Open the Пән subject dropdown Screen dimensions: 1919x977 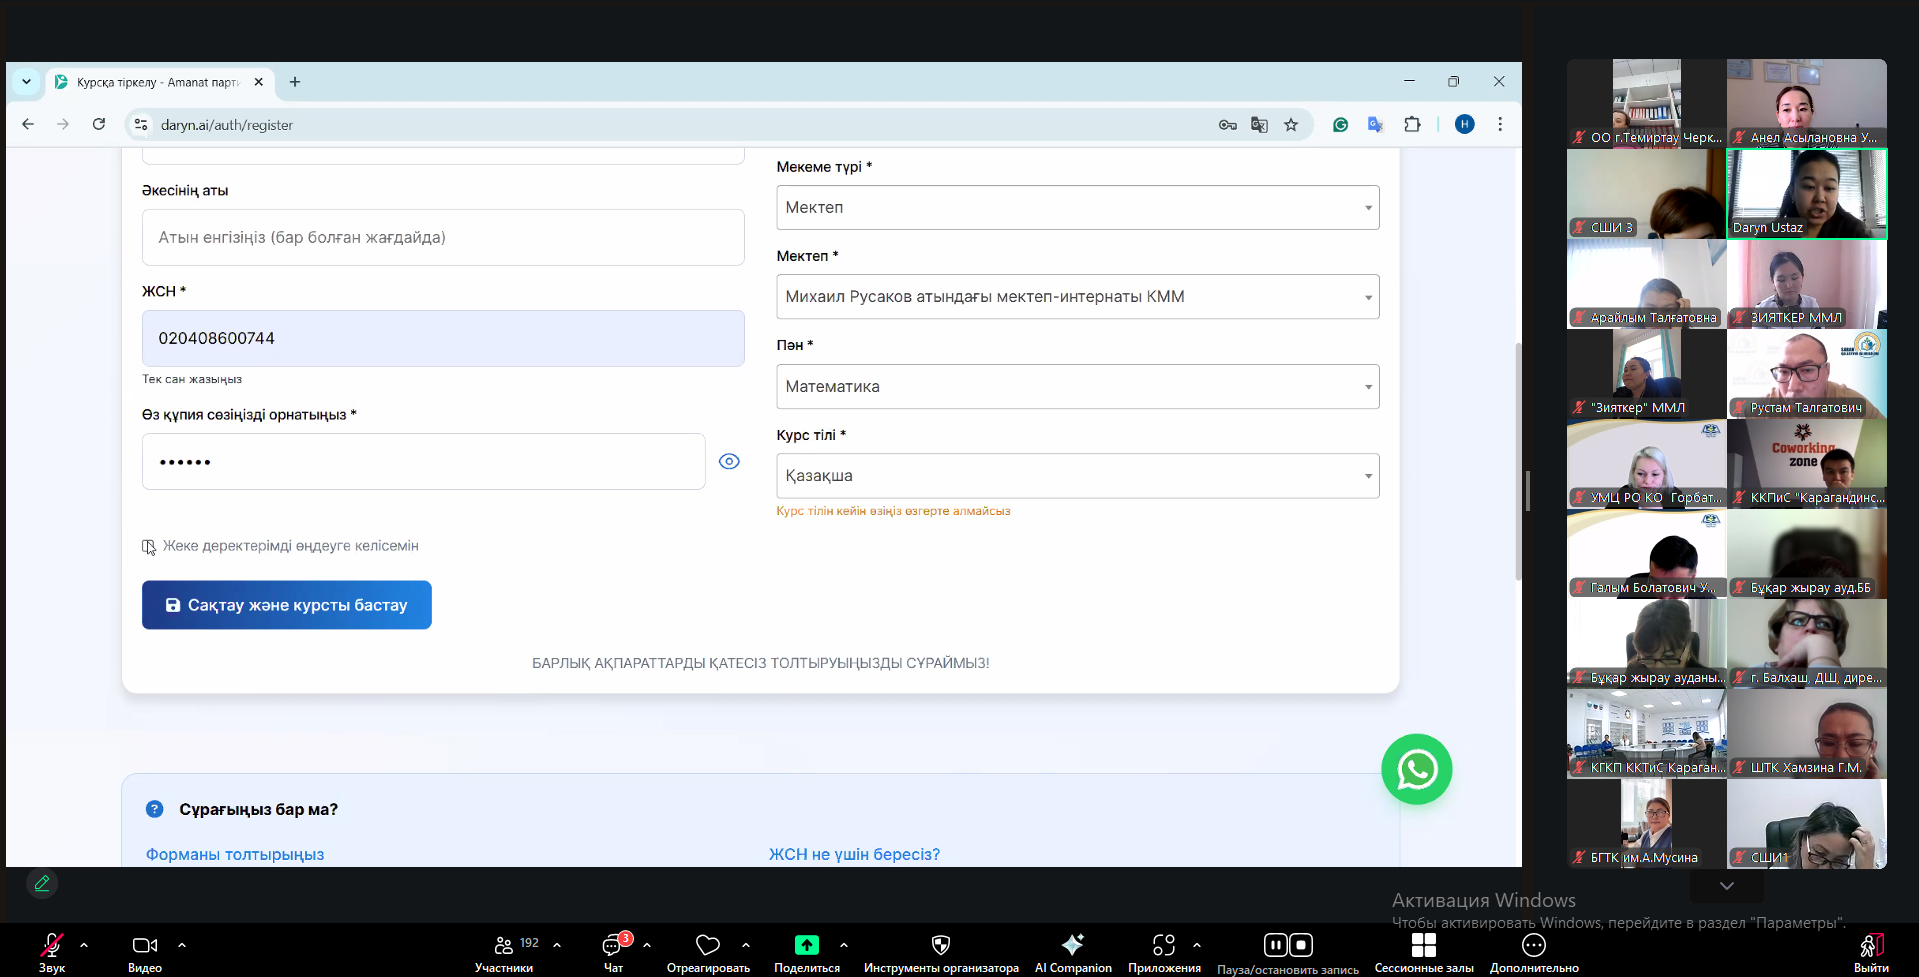click(1077, 387)
